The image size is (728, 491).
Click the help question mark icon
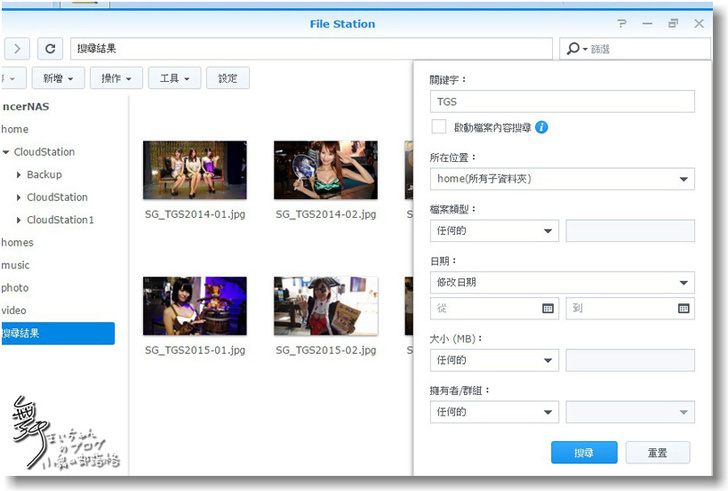[622, 24]
